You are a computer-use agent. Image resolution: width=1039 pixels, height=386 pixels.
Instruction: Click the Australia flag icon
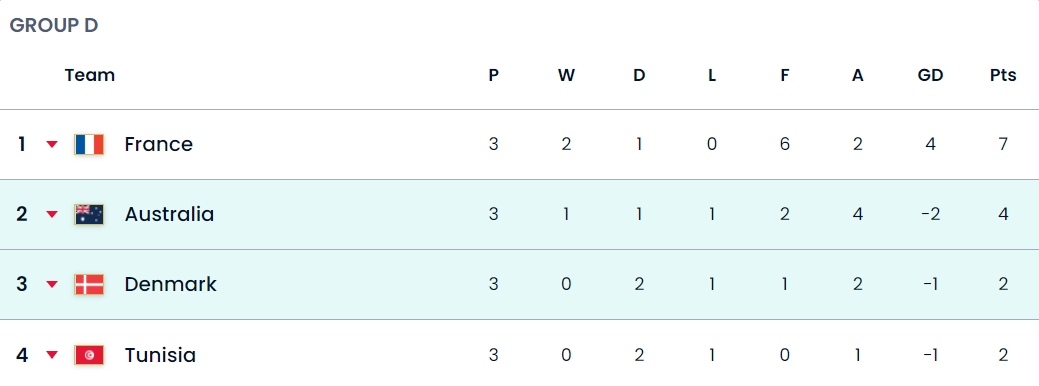[89, 215]
